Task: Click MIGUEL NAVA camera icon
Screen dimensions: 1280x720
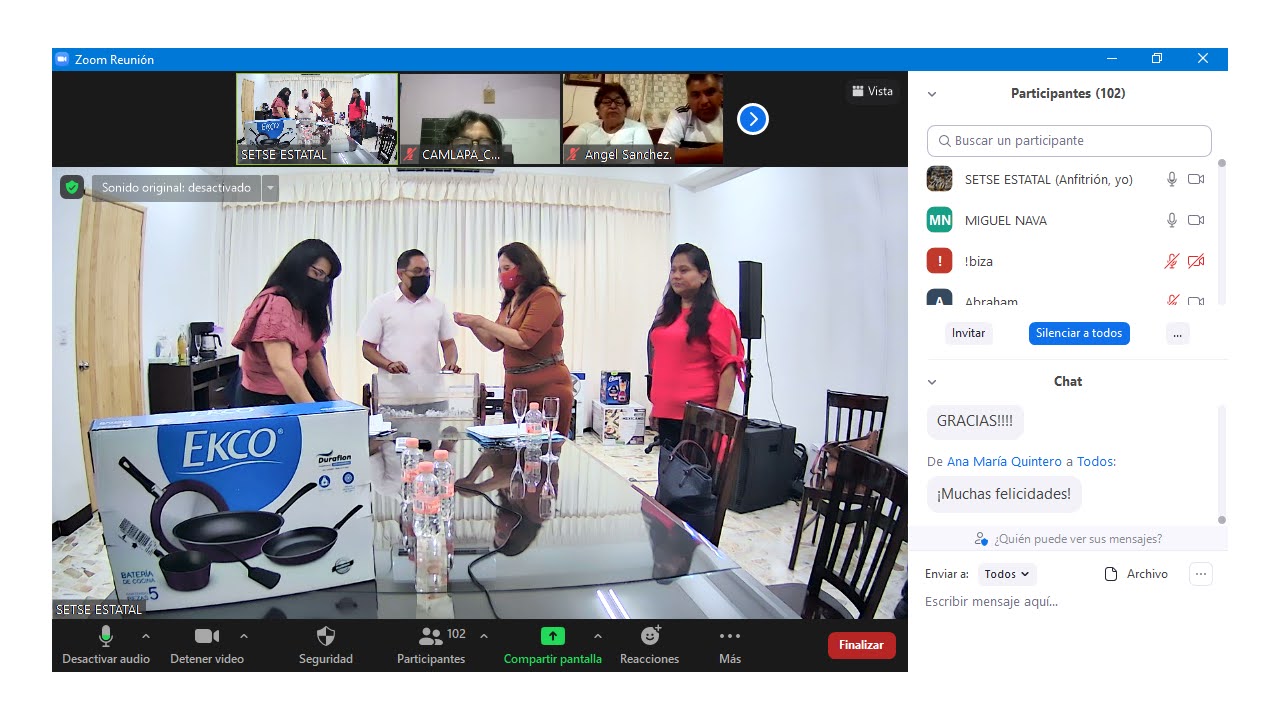Action: (x=1196, y=220)
